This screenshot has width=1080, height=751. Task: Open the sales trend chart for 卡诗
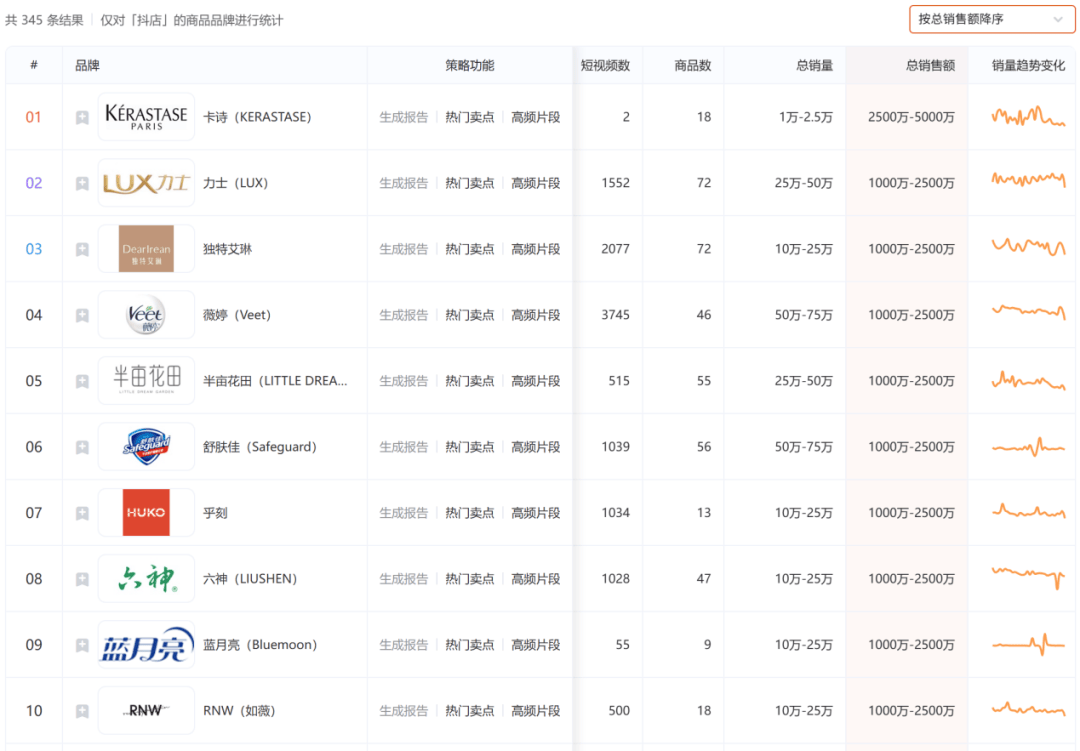1028,116
